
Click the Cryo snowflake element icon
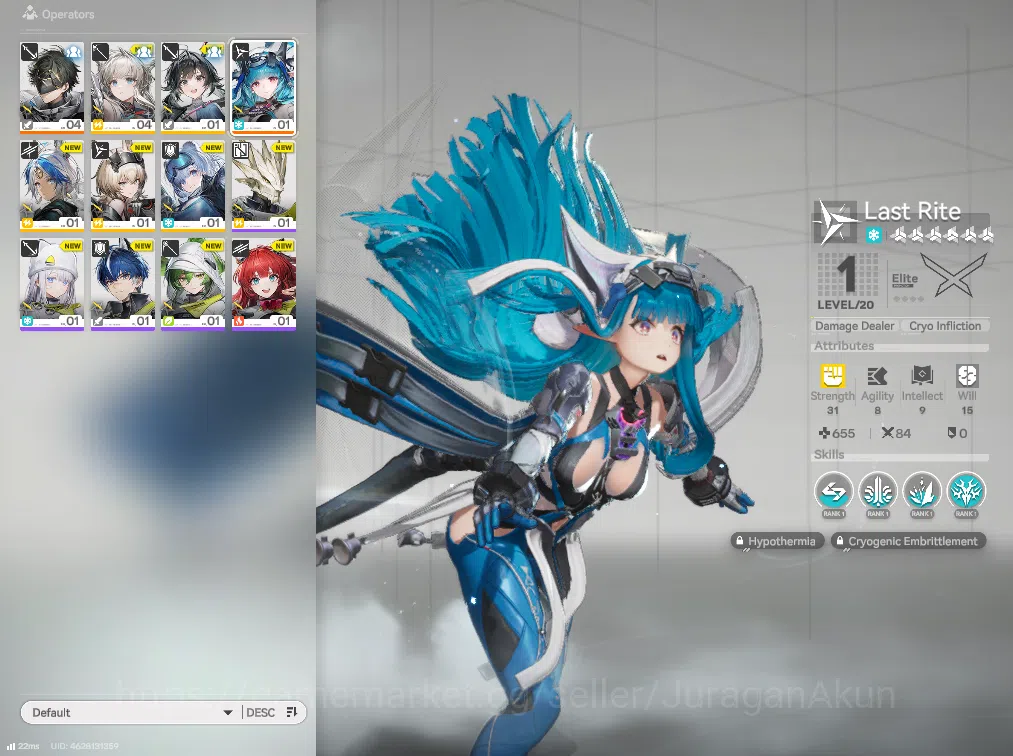(x=873, y=235)
